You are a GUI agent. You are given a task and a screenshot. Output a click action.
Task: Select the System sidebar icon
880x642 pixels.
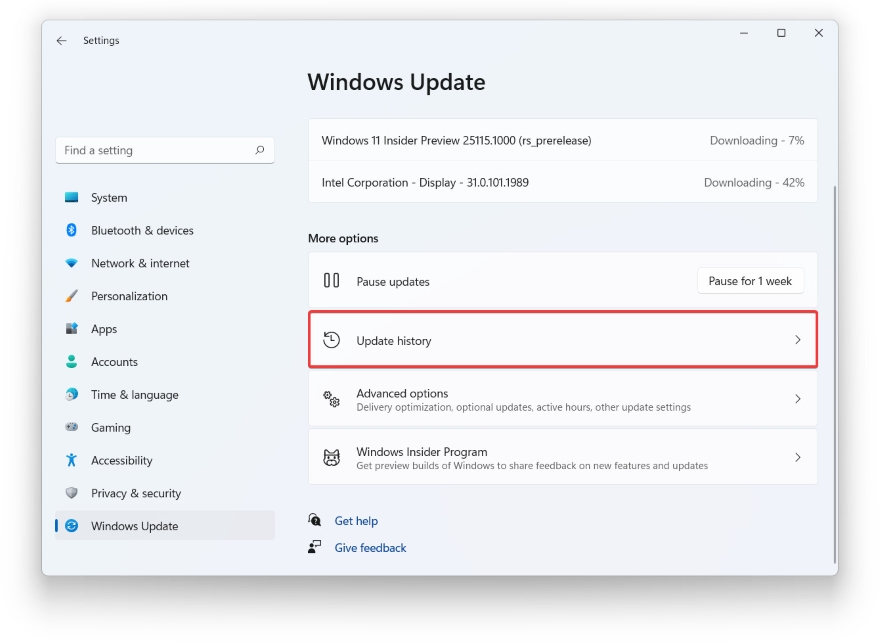[74, 197]
